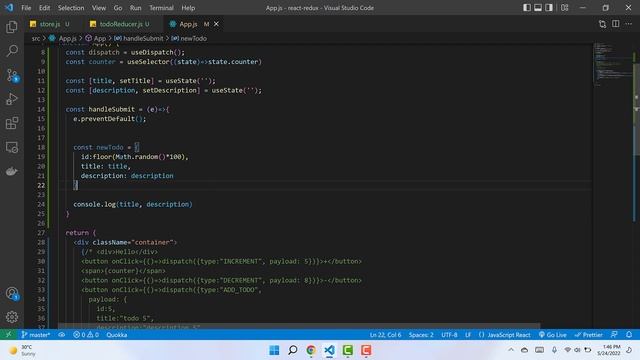Open the Terminal menu

click(161, 8)
